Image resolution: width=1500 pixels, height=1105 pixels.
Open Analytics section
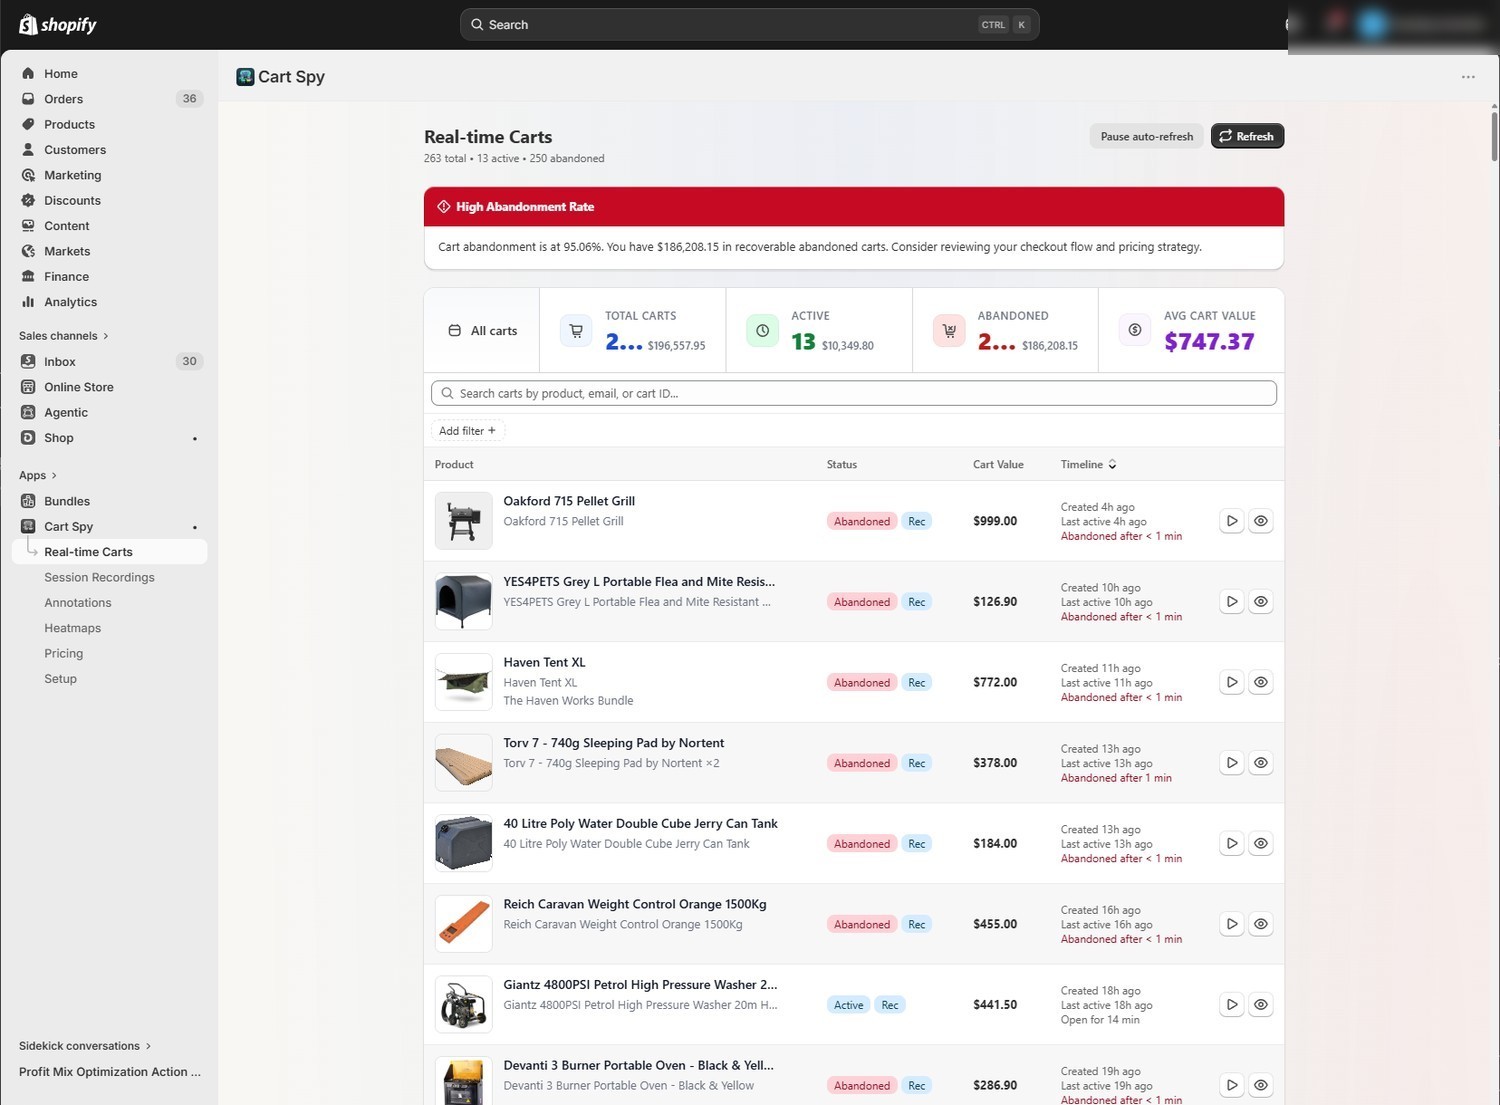[x=70, y=302]
